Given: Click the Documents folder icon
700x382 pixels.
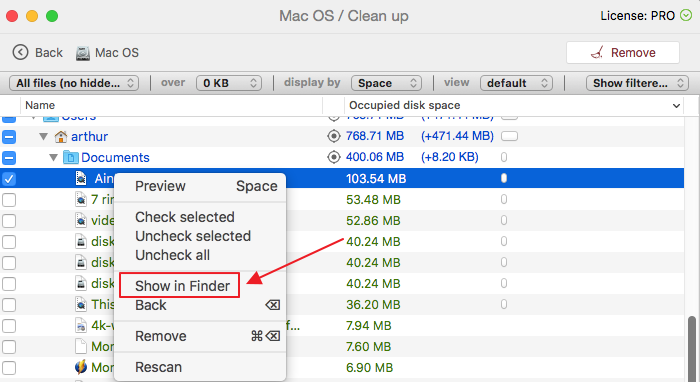Looking at the screenshot, I should [x=71, y=157].
